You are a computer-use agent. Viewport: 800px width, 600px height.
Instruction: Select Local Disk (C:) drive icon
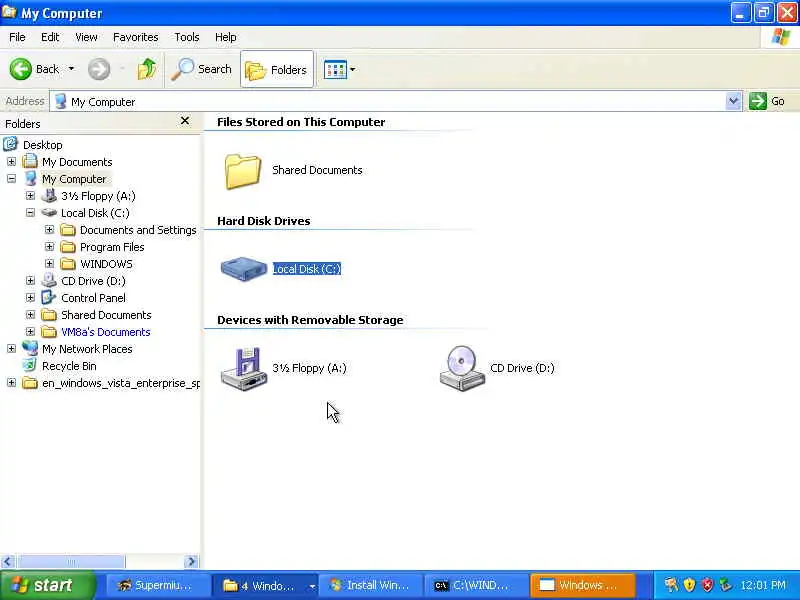(244, 268)
